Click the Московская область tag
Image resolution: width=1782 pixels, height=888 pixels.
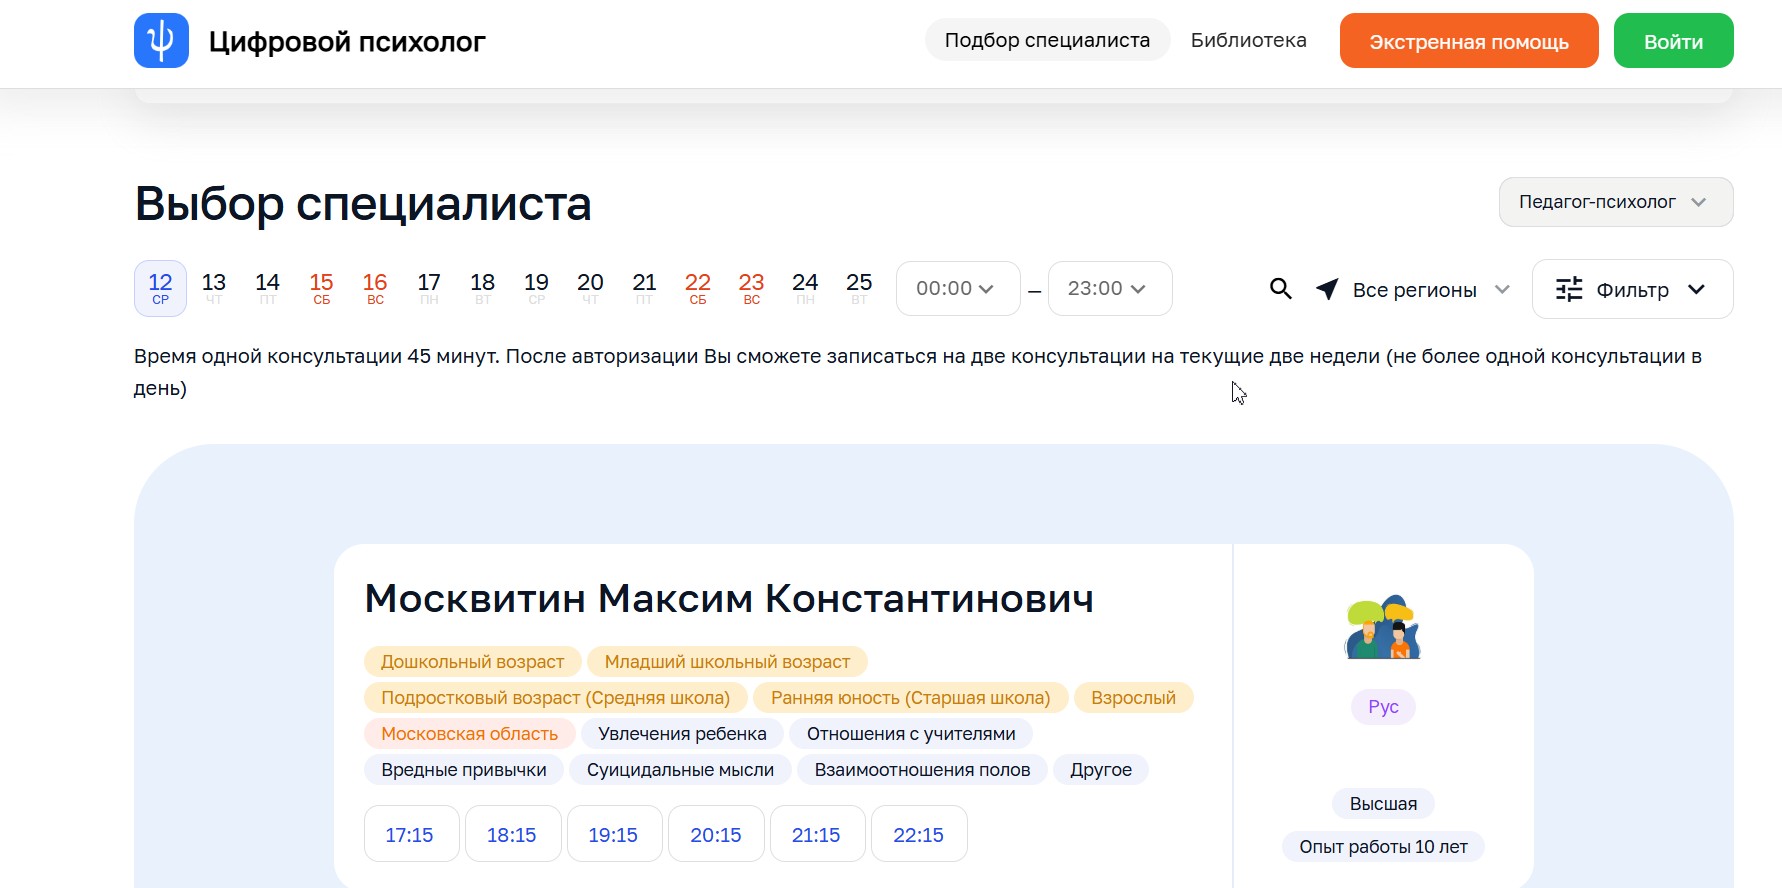pyautogui.click(x=469, y=734)
